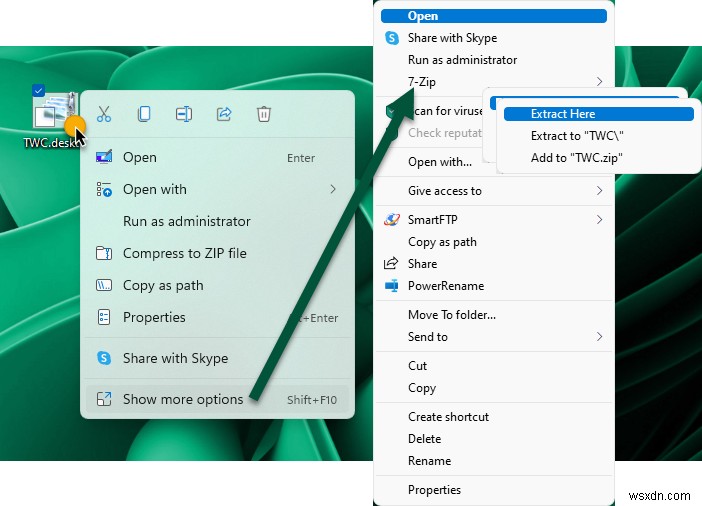Click Cut in classic menu

[x=494, y=366]
